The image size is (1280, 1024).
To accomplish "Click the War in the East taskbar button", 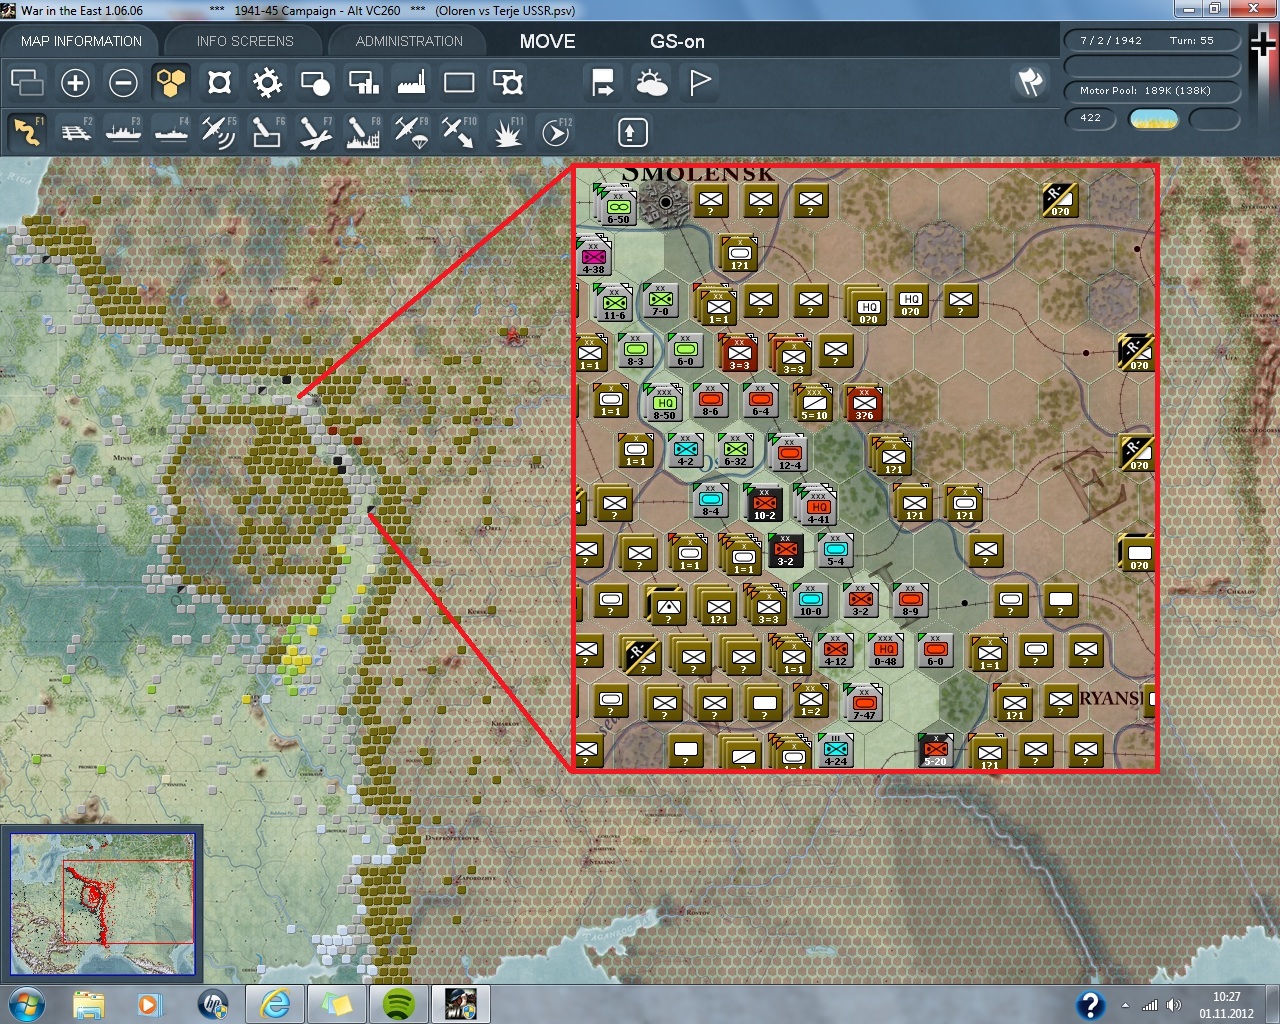I will 461,1004.
